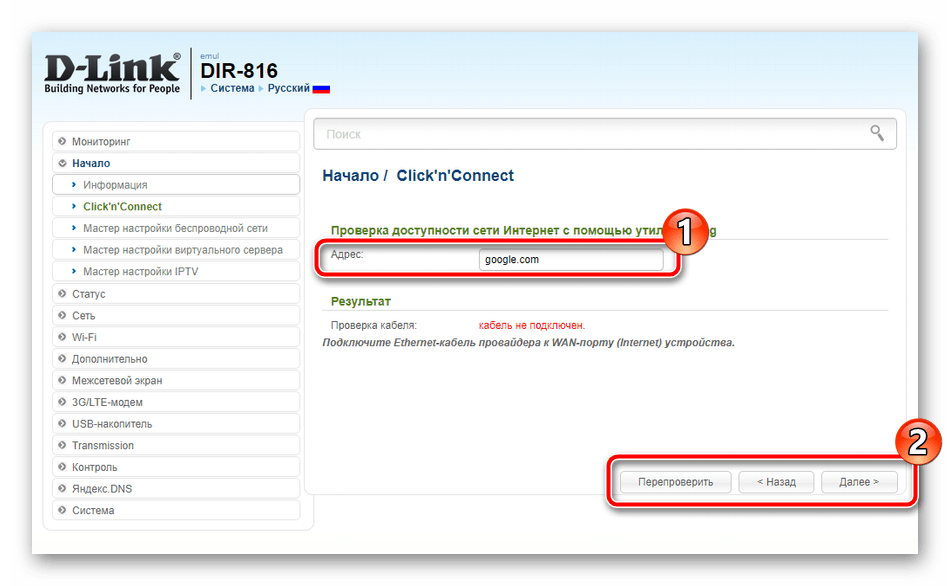Click the DIR-816 model title

[239, 71]
